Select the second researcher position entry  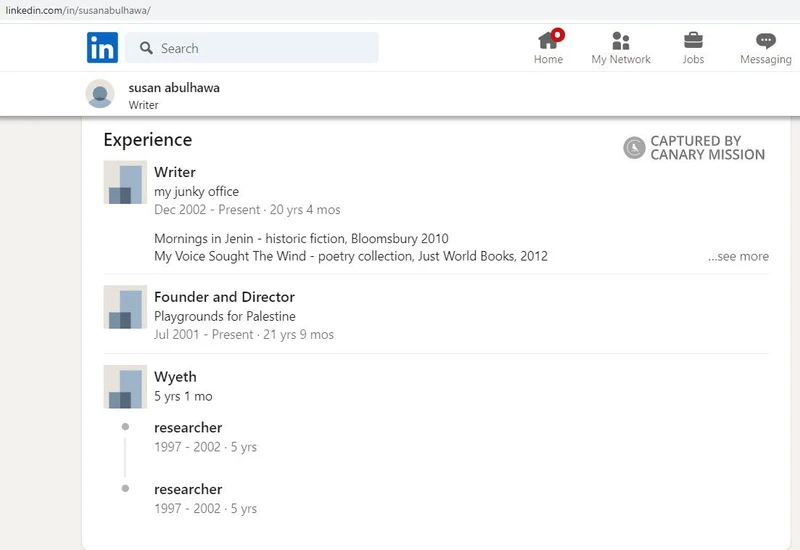click(x=188, y=489)
